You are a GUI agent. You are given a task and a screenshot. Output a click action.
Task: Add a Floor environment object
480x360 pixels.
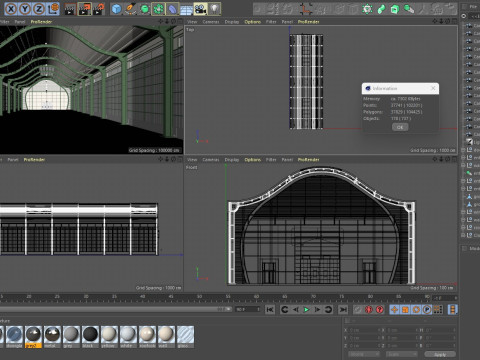click(186, 9)
